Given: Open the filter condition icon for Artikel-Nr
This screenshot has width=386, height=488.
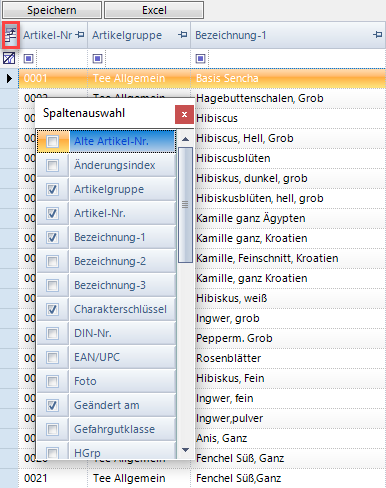Looking at the screenshot, I should pyautogui.click(x=29, y=59).
